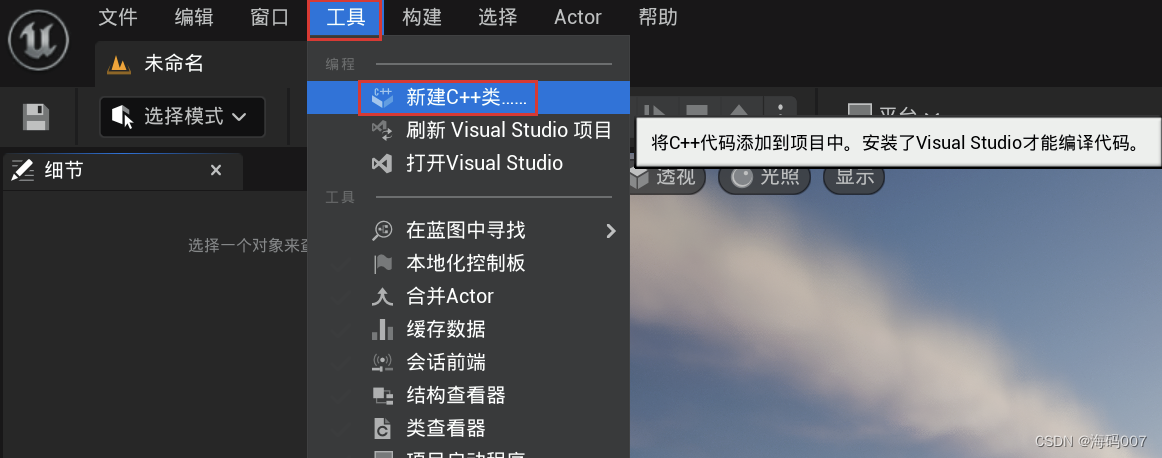Open the 选择 menu

[x=497, y=17]
